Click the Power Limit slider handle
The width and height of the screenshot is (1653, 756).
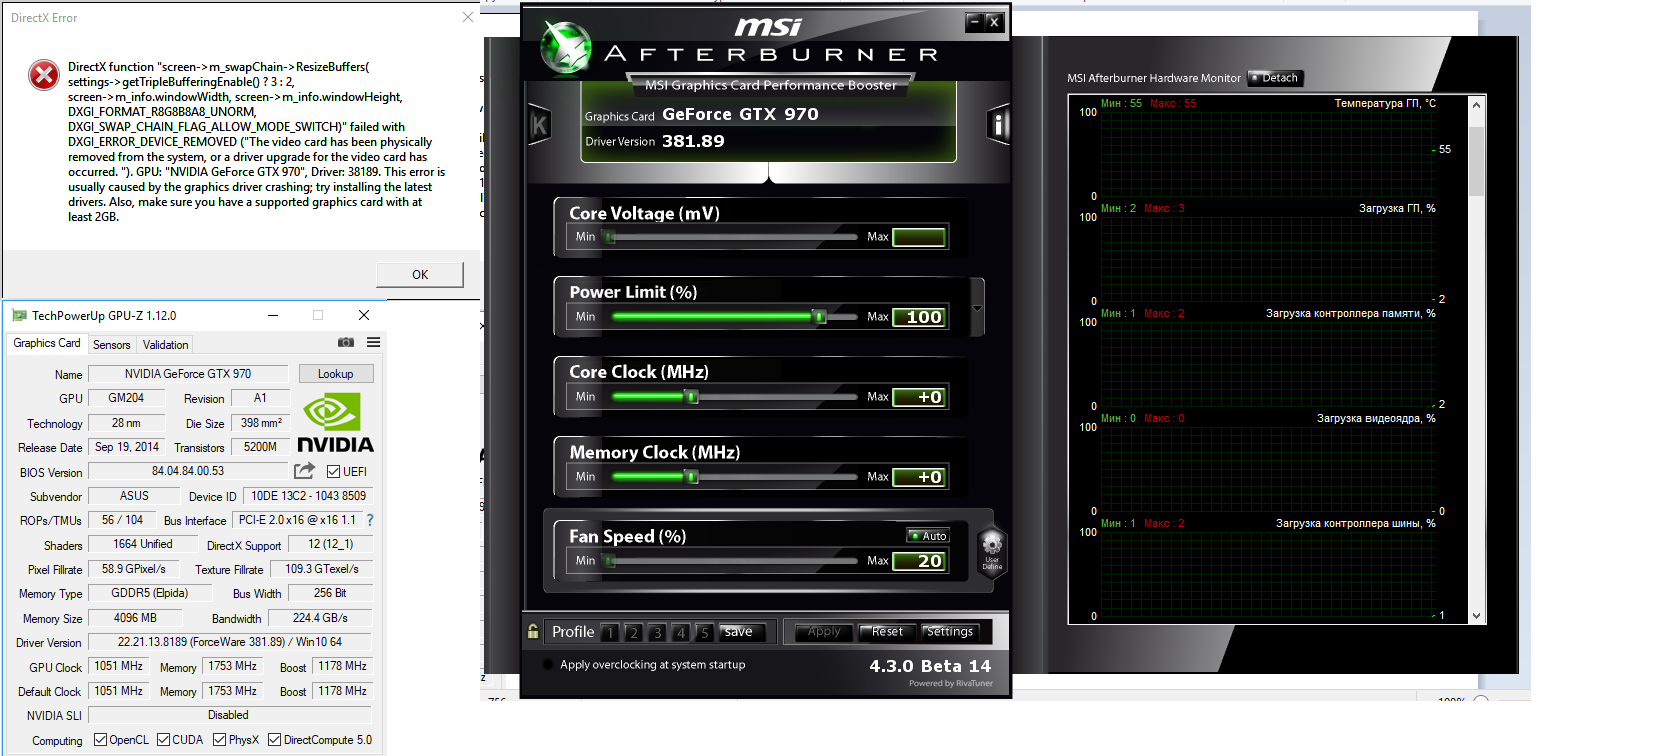820,317
